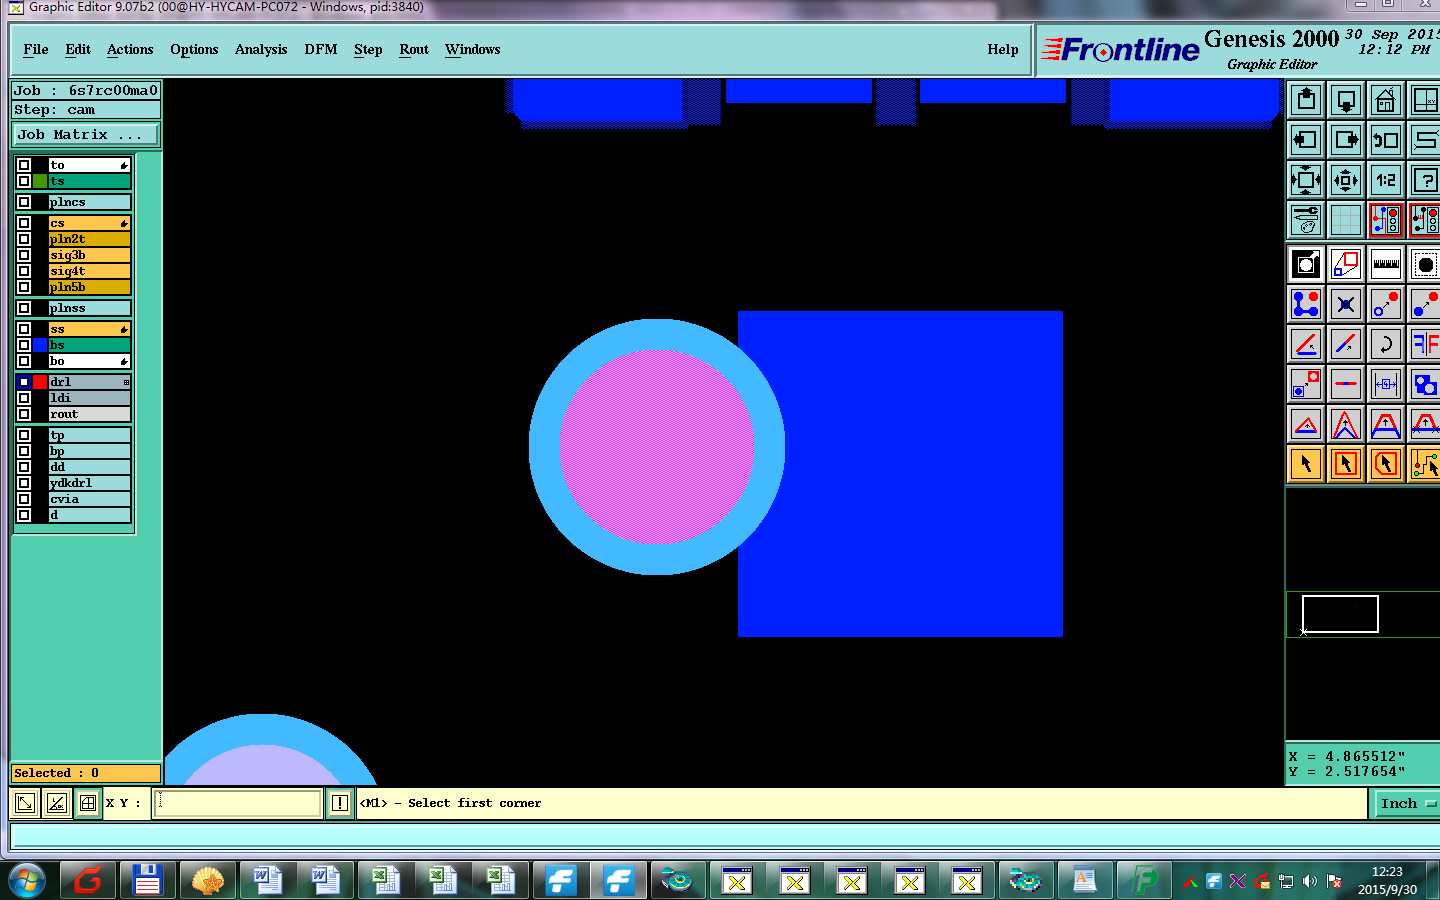
Task: Click the white rectangle in overview window
Action: pos(1340,614)
